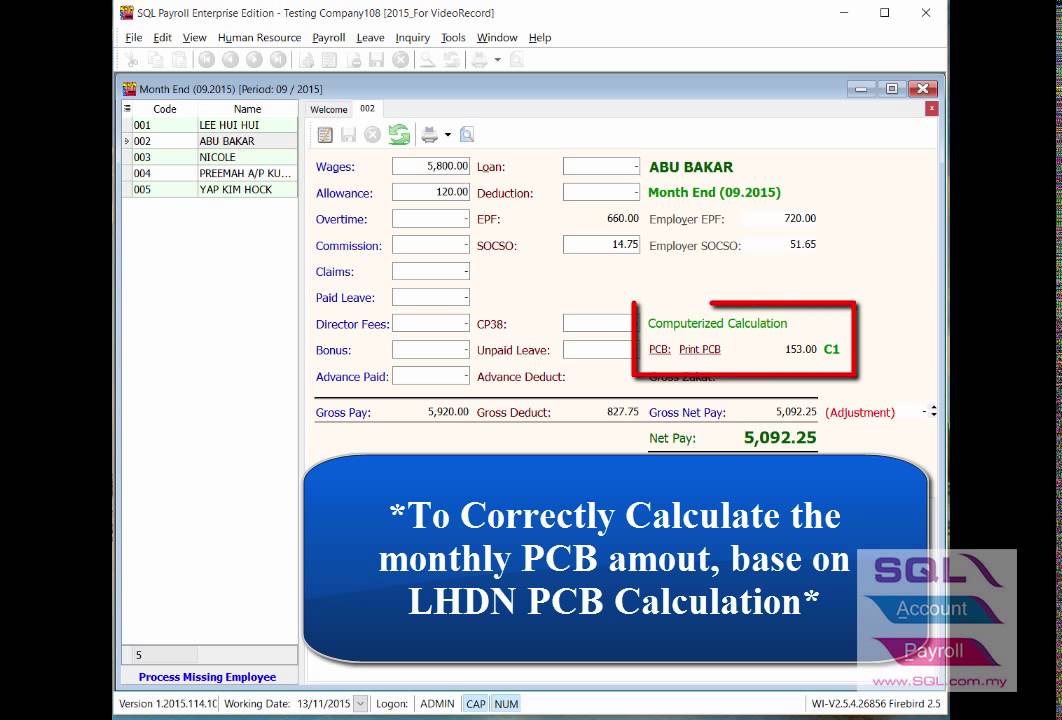The height and width of the screenshot is (720, 1062).
Task: Click the grey Cancel icon in the payslip toolbar
Action: [x=372, y=135]
